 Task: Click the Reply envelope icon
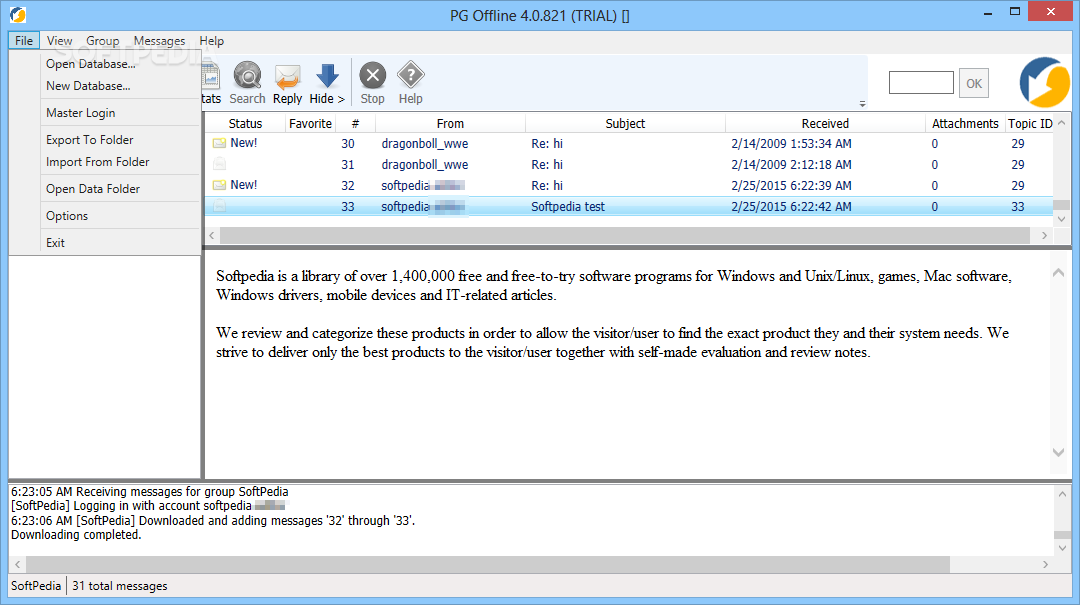pyautogui.click(x=287, y=76)
